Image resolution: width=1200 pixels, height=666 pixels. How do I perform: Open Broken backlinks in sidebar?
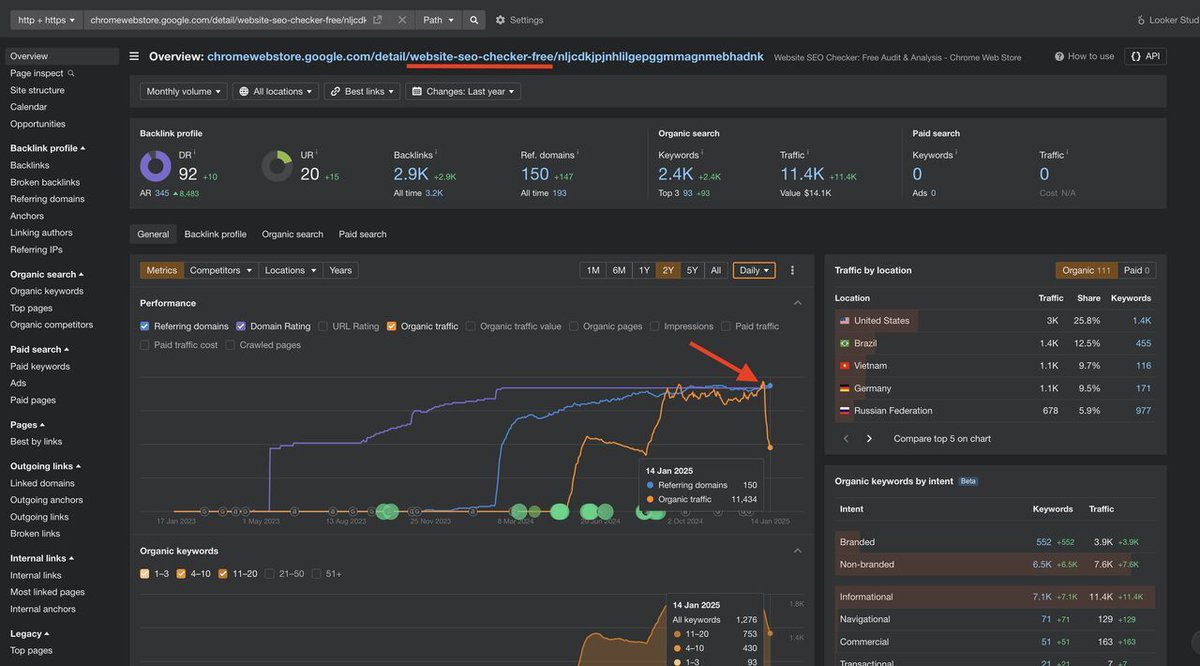[x=45, y=182]
